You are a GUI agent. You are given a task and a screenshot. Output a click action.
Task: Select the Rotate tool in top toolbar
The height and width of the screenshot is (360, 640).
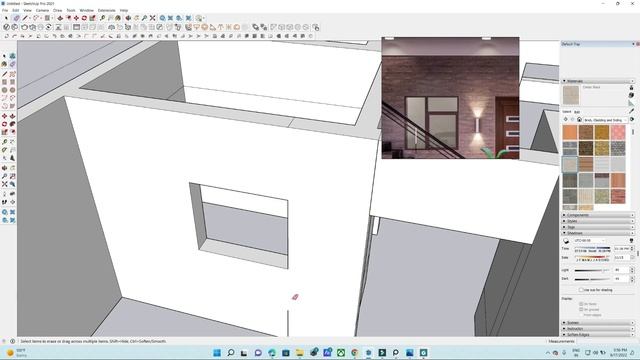(x=84, y=18)
